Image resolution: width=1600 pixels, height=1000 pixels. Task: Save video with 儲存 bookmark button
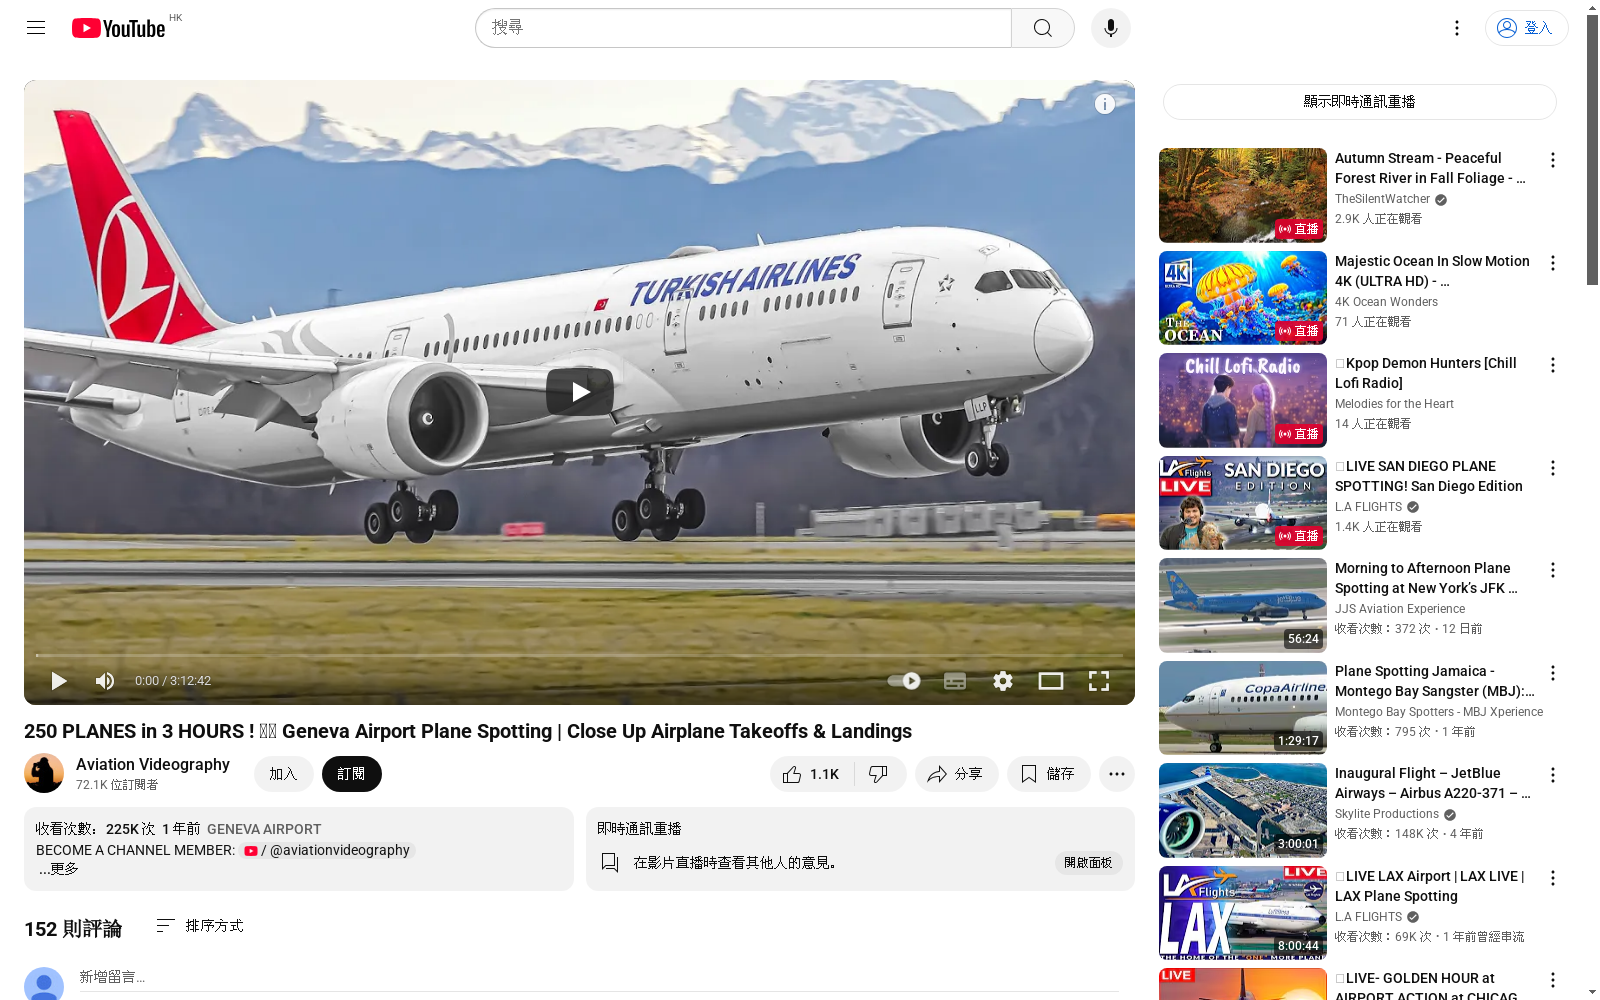click(1048, 774)
